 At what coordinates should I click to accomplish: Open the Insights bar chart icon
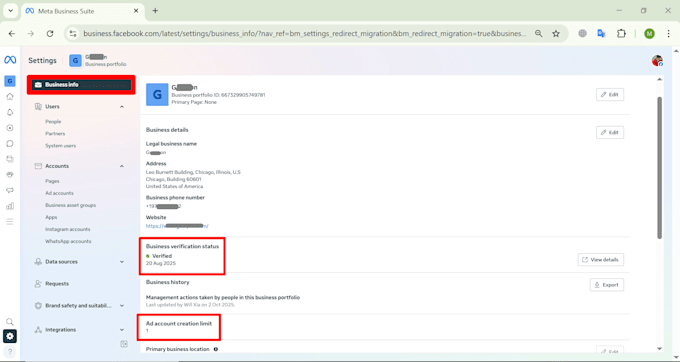pyautogui.click(x=10, y=206)
